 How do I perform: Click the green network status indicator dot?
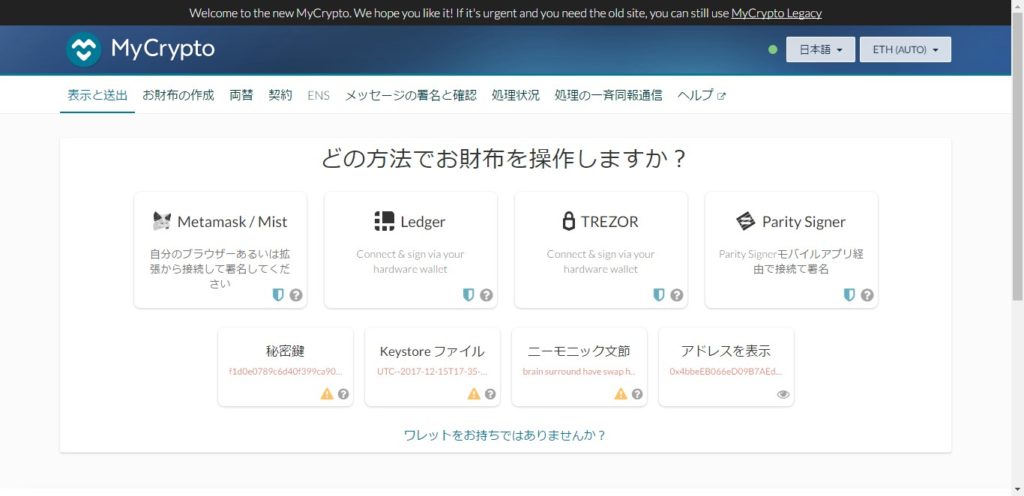tap(773, 49)
